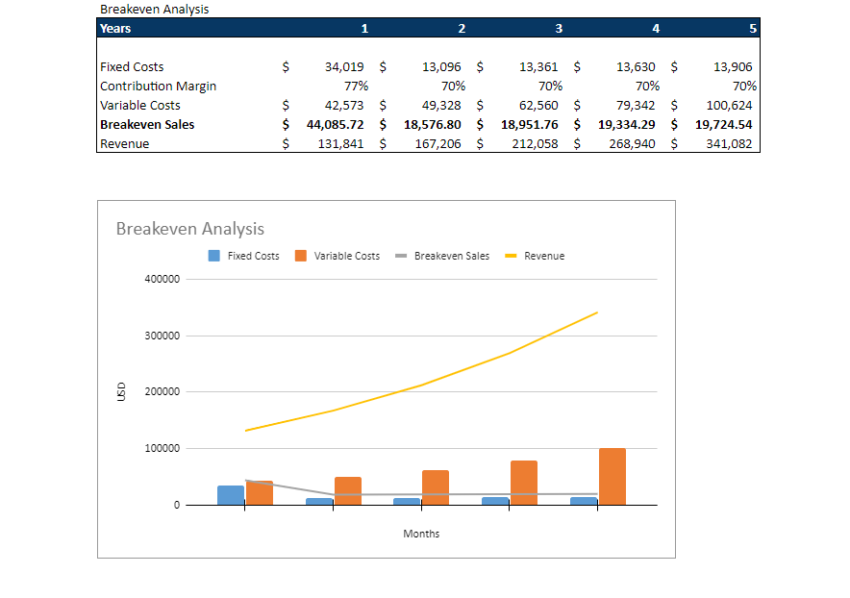Click the Months horizontal axis label

point(421,534)
